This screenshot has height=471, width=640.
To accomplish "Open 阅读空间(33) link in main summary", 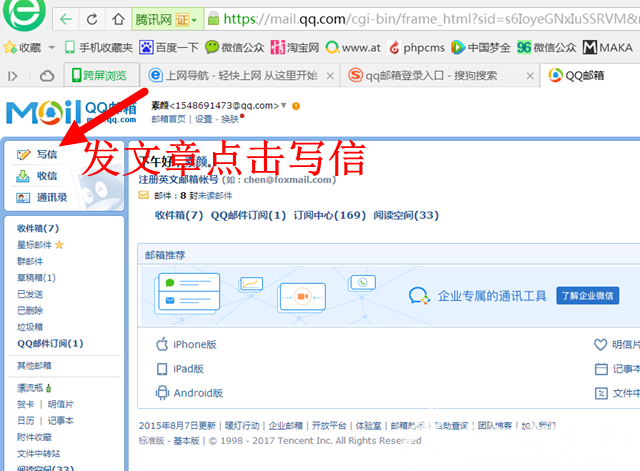I will pos(406,215).
